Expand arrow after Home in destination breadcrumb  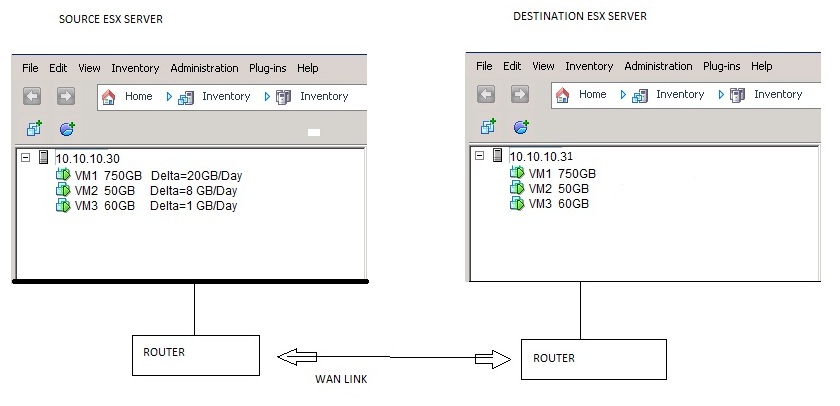coord(623,95)
